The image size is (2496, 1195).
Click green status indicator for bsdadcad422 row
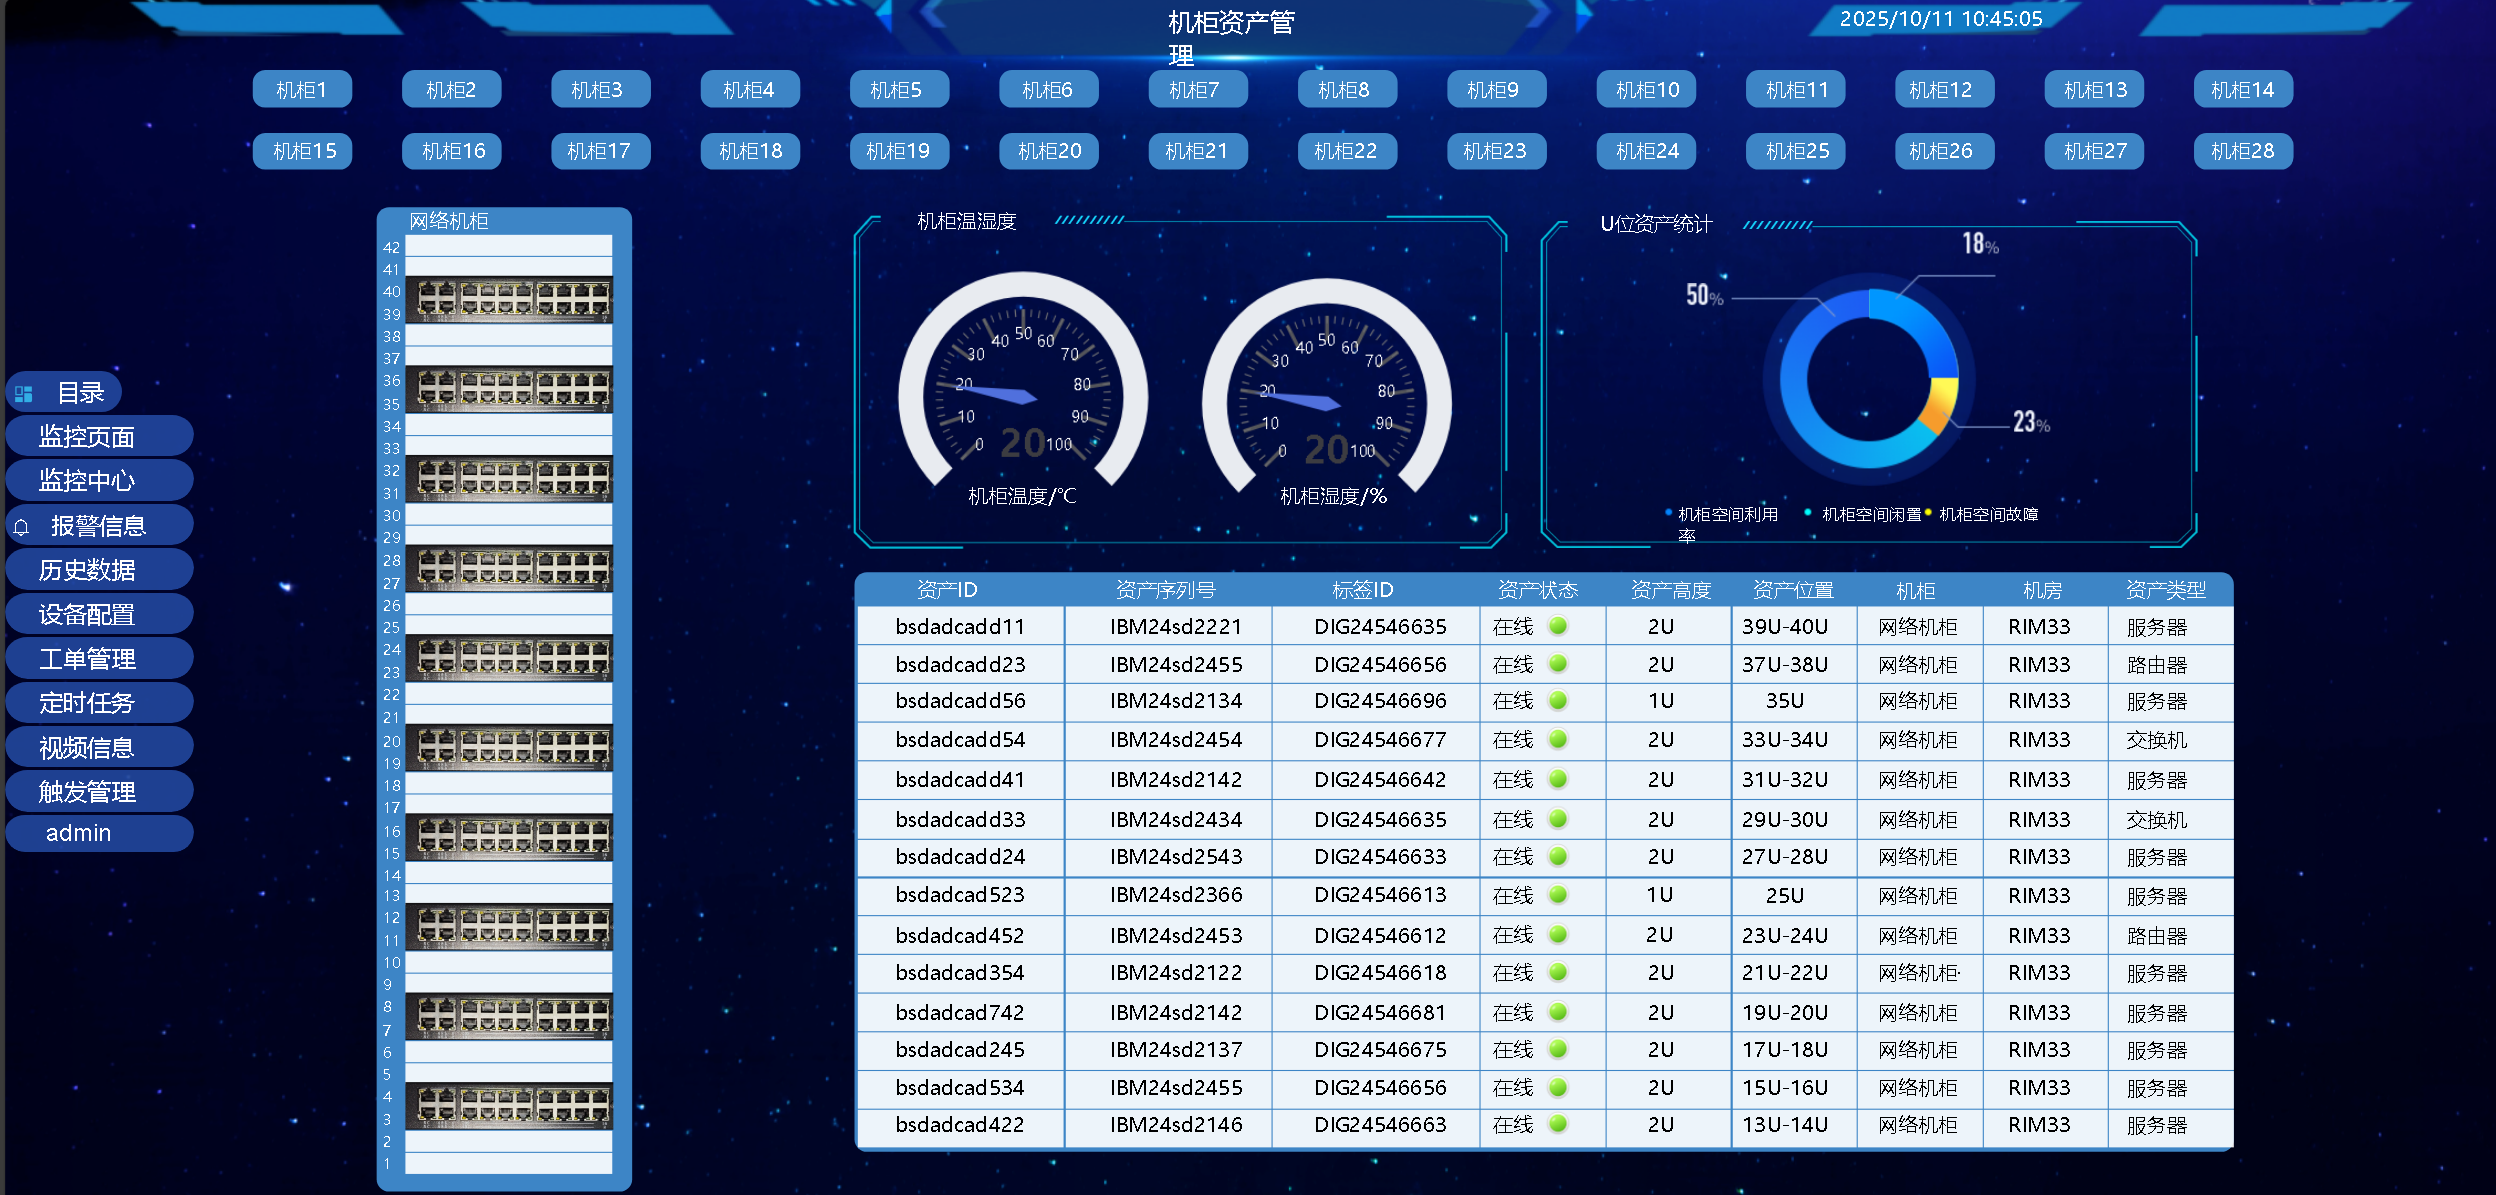(x=1557, y=1124)
